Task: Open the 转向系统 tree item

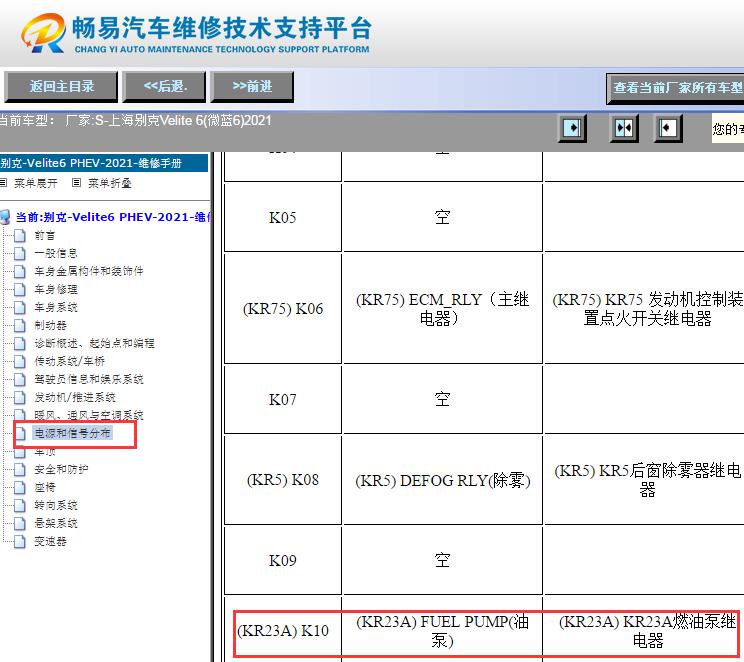Action: [56, 505]
